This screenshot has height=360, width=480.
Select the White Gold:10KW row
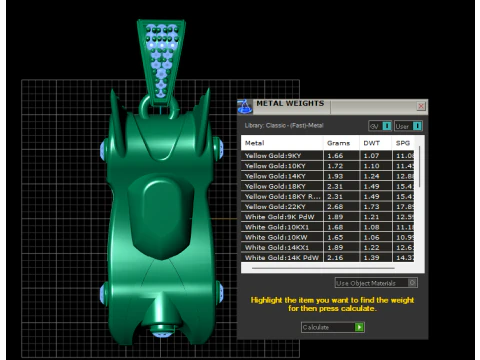(327, 237)
